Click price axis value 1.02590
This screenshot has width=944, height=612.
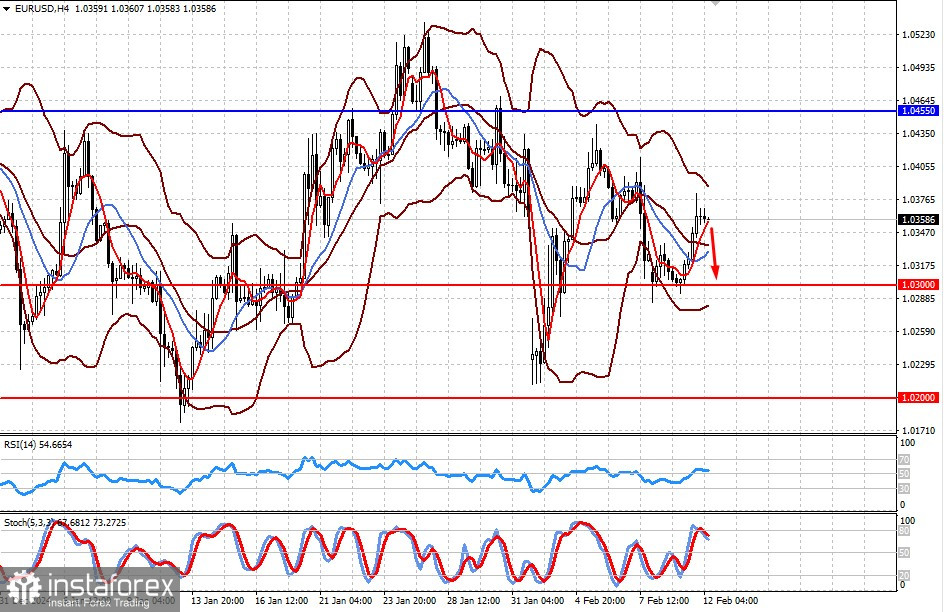(x=918, y=332)
